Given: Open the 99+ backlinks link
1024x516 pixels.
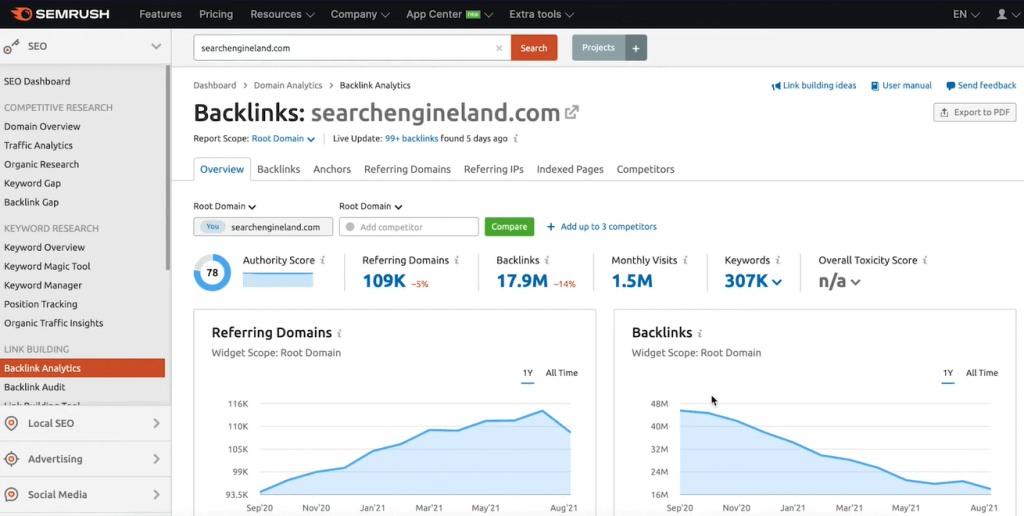Looking at the screenshot, I should coord(411,138).
